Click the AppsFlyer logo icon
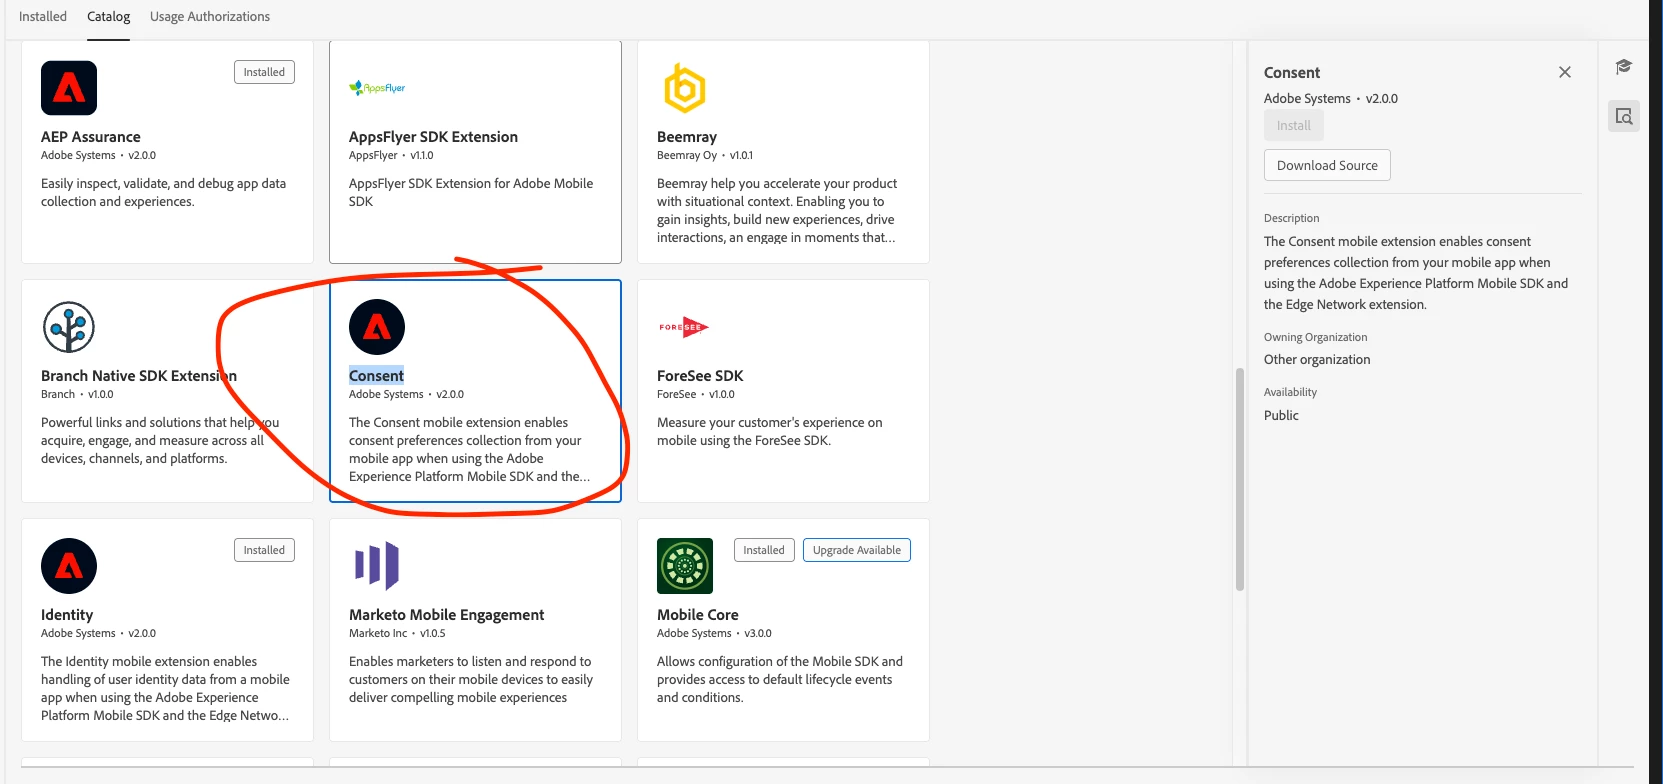This screenshot has height=784, width=1663. click(x=377, y=88)
